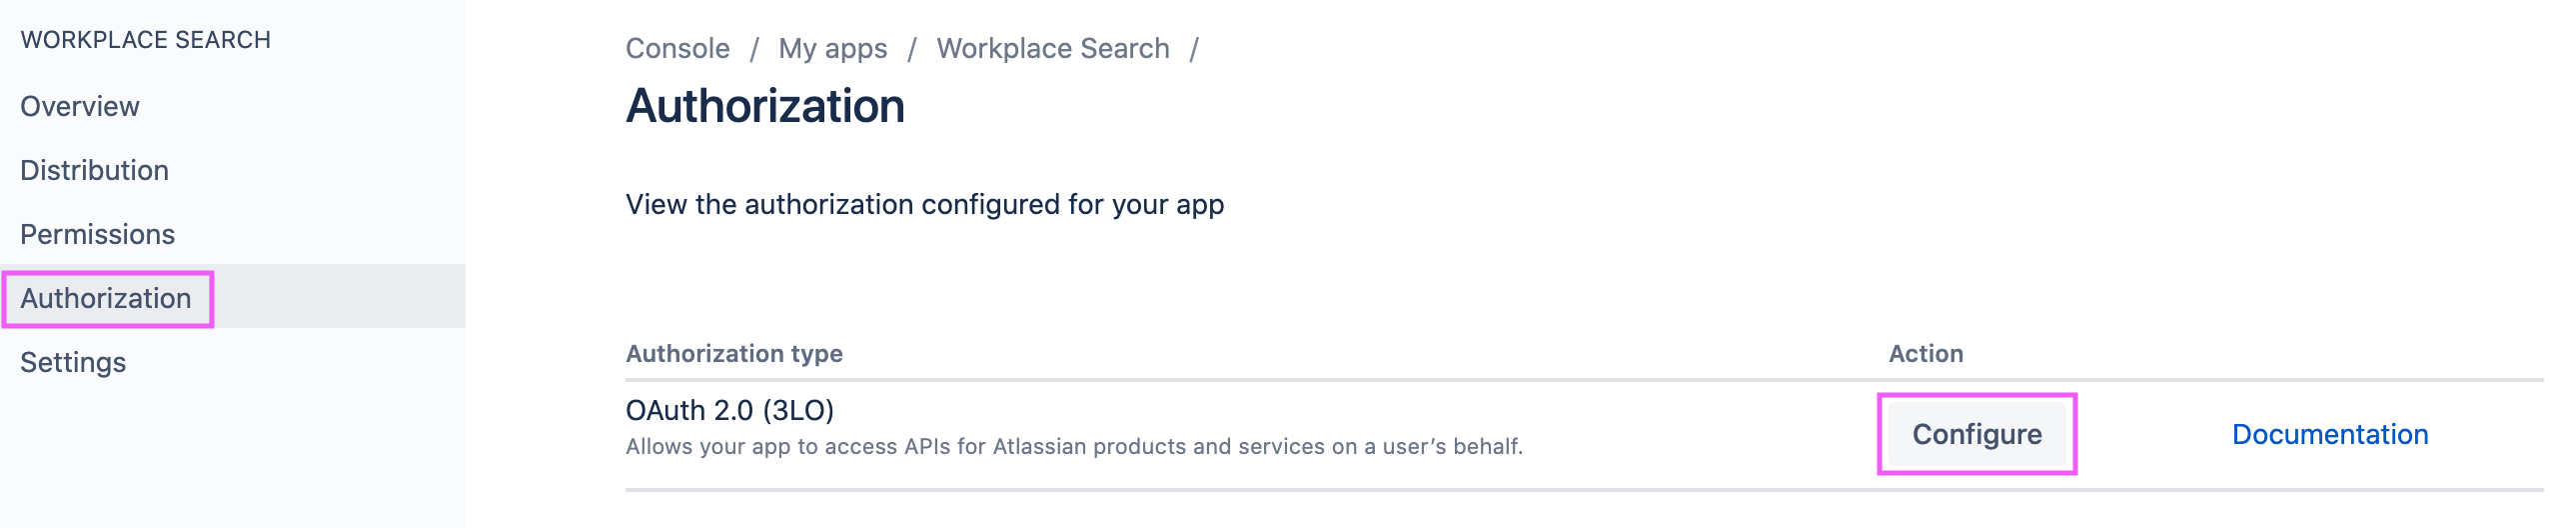Go to Distribution in the sidebar
The image size is (2576, 528).
pyautogui.click(x=94, y=170)
